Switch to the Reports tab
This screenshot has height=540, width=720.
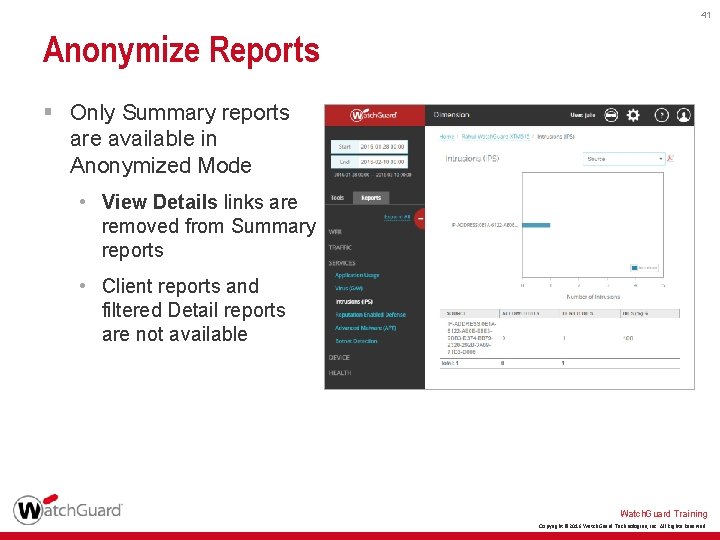pos(371,198)
